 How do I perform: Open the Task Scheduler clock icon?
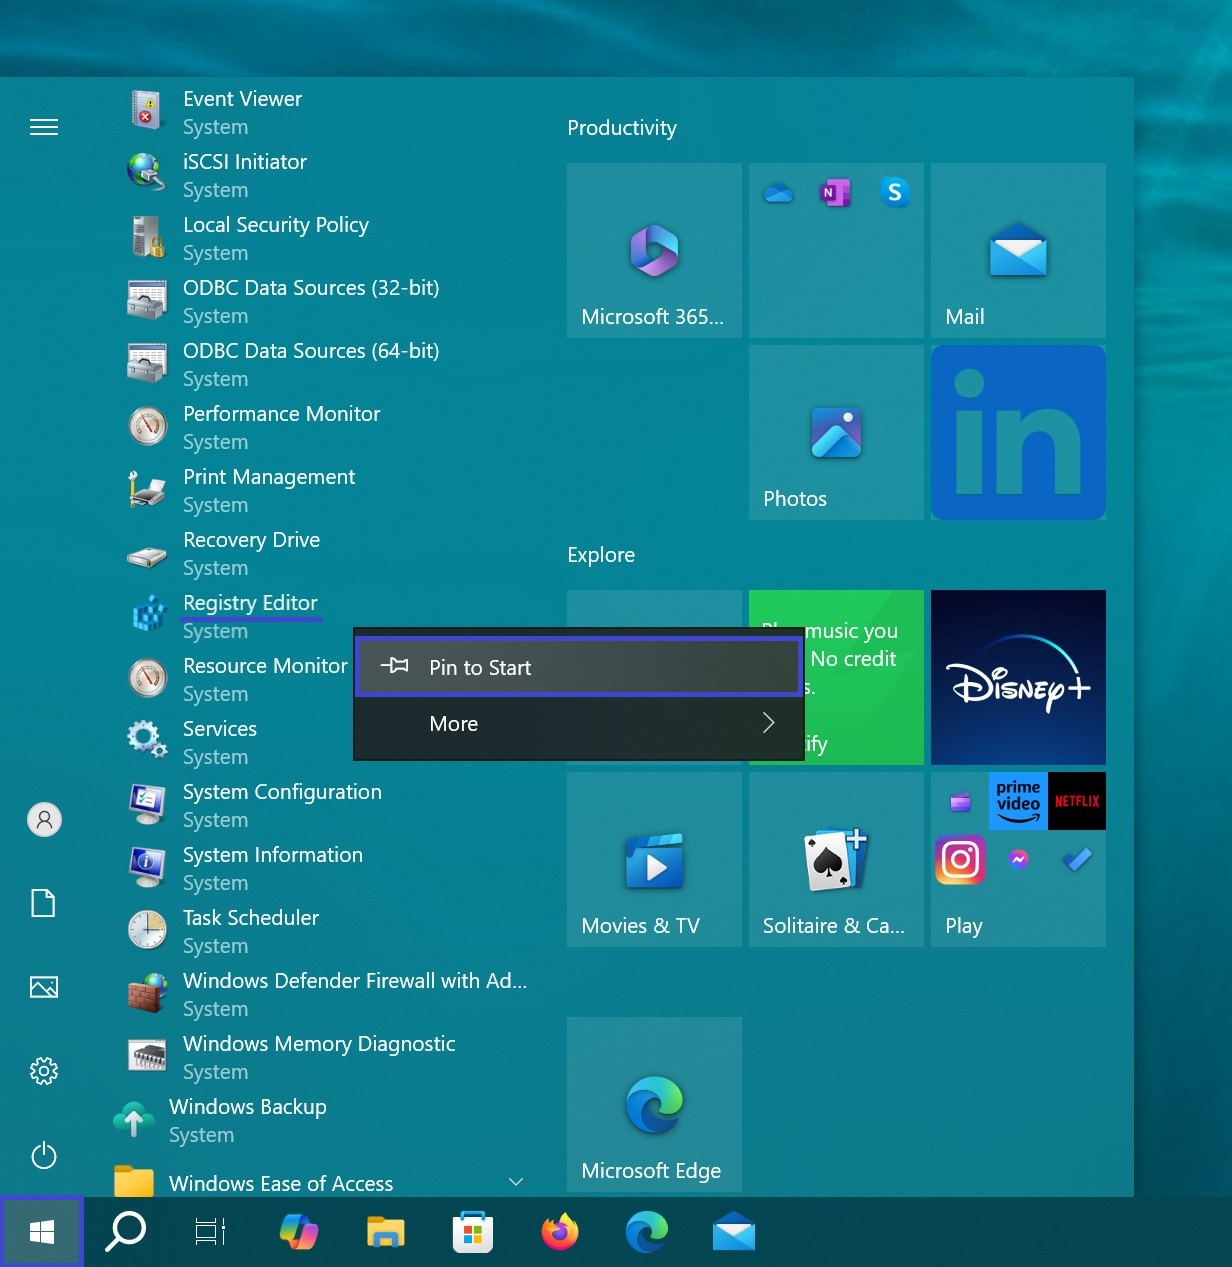point(147,930)
